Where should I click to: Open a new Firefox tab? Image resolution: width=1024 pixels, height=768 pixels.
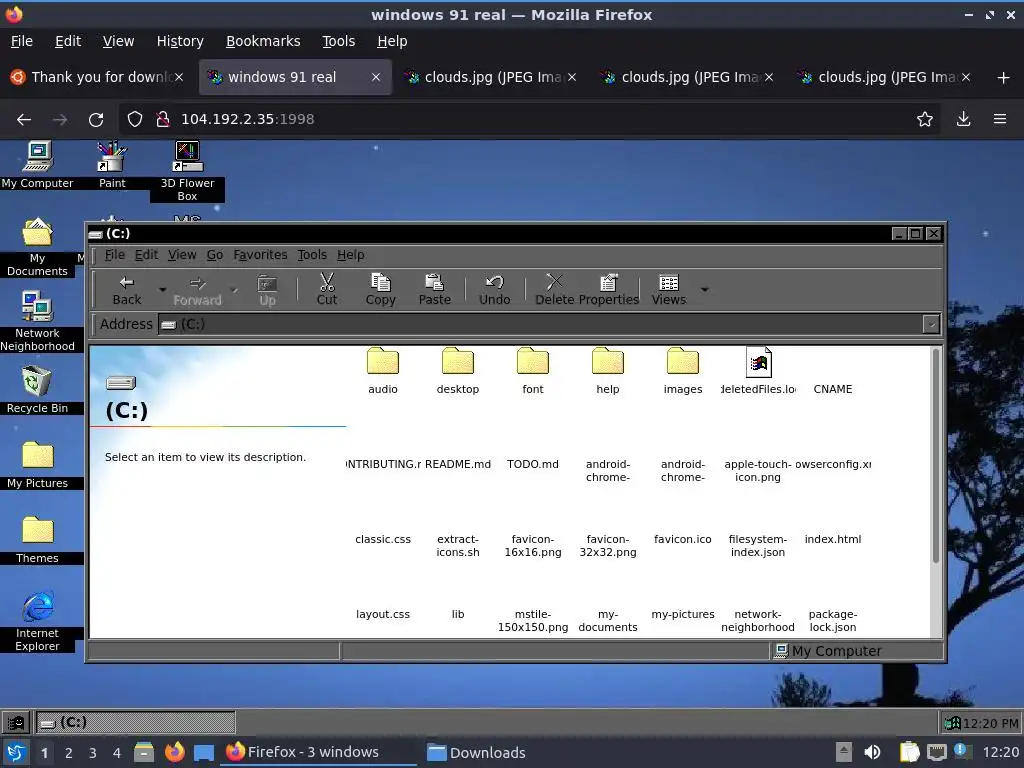pos(1004,78)
